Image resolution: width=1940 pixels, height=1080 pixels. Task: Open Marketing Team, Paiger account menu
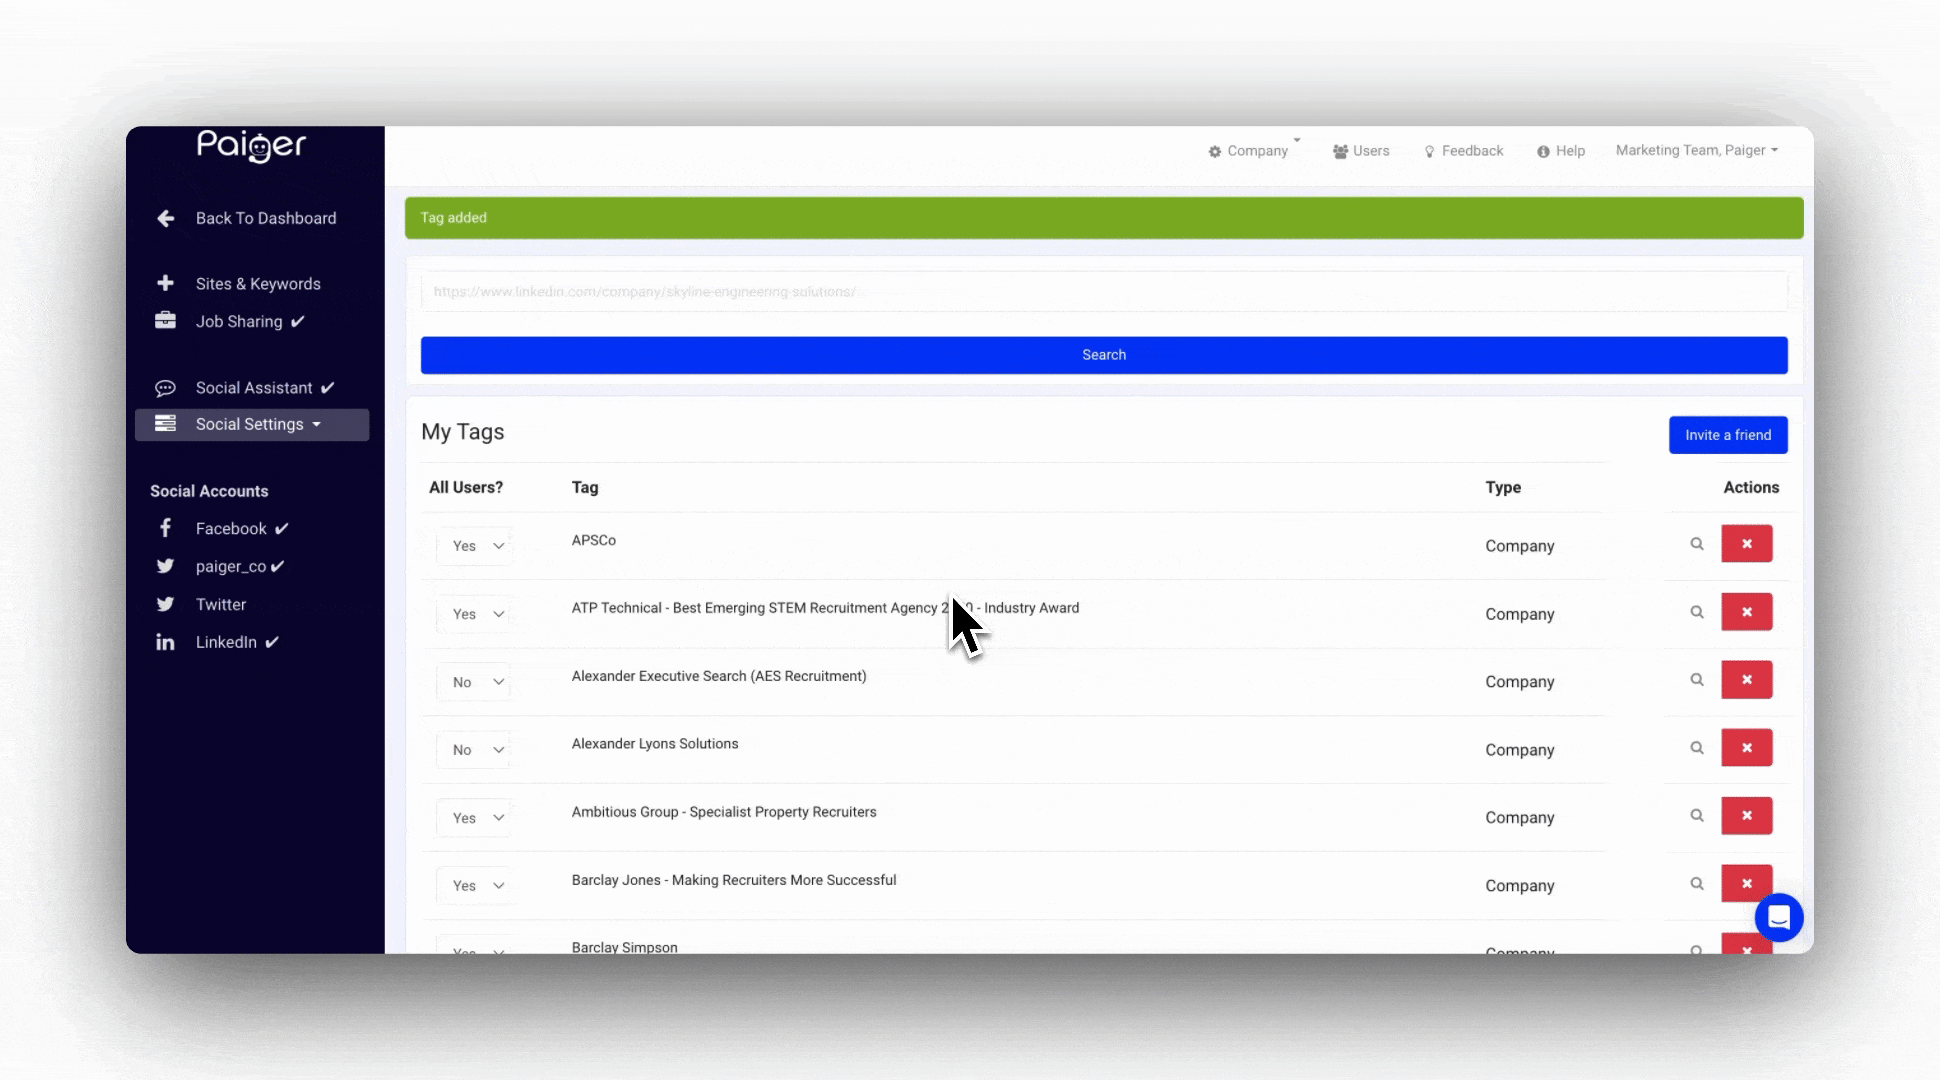tap(1696, 150)
